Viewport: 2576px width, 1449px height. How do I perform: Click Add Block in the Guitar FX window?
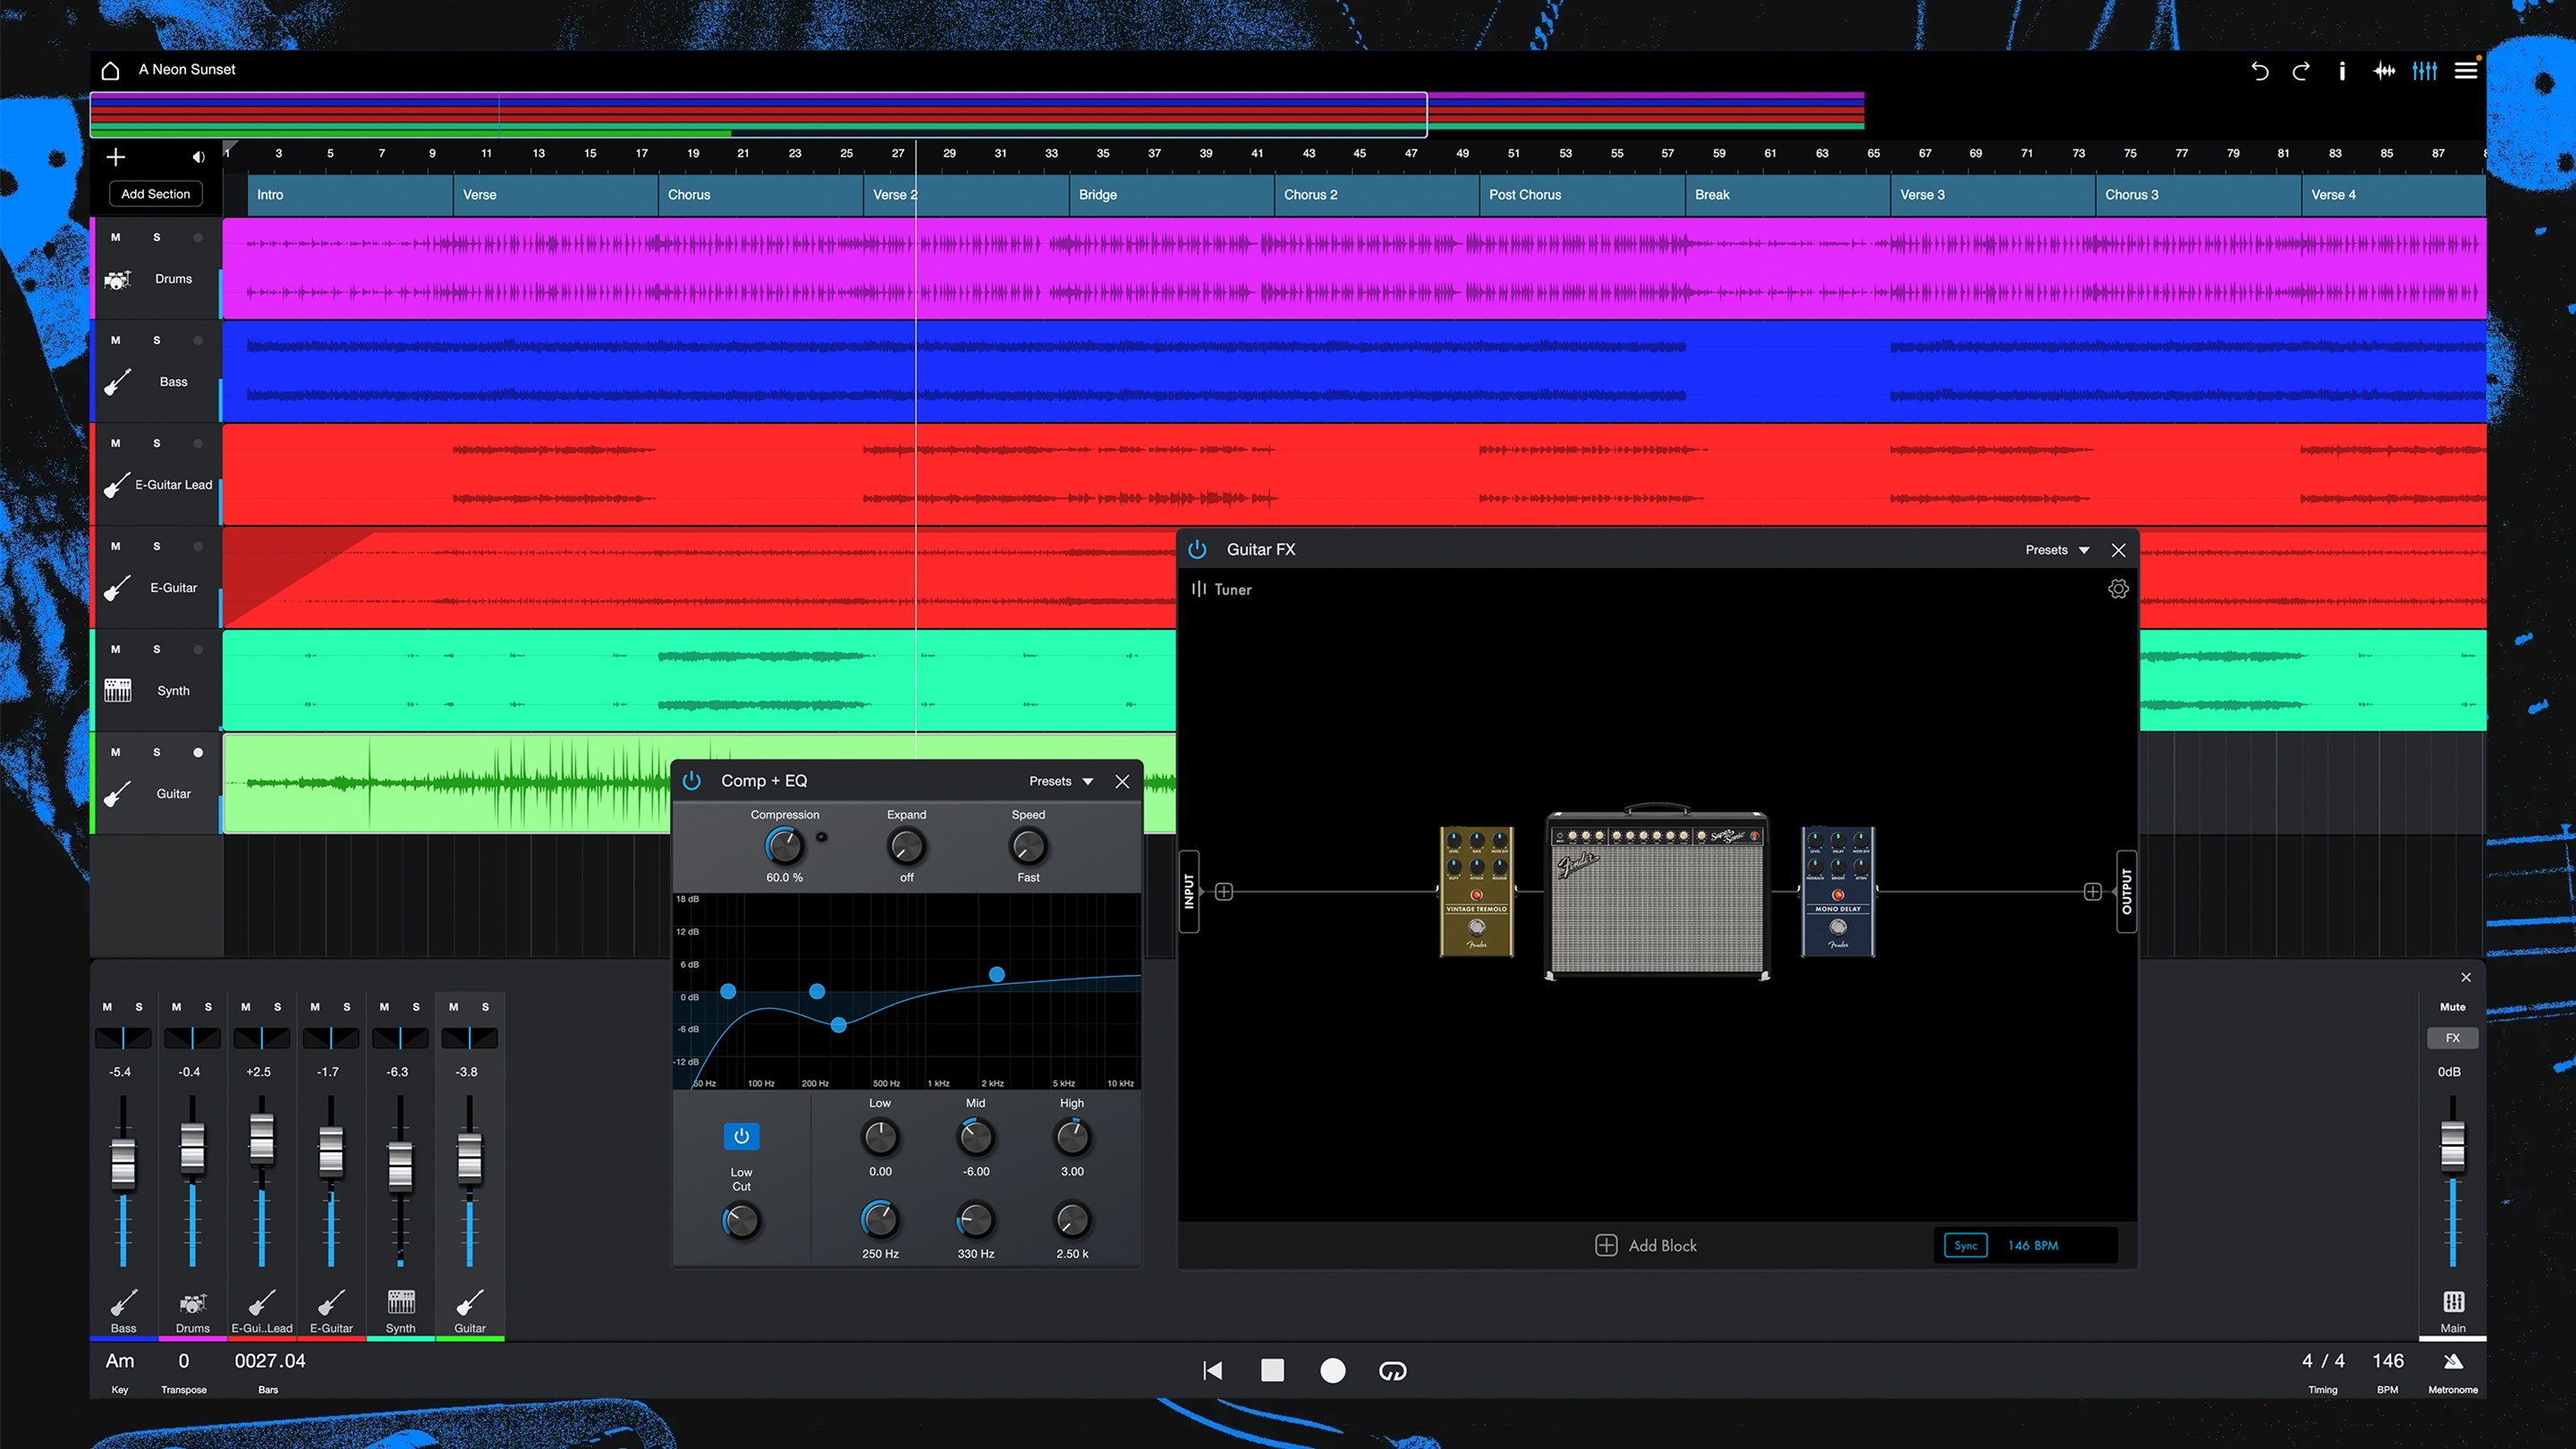[x=1646, y=1245]
